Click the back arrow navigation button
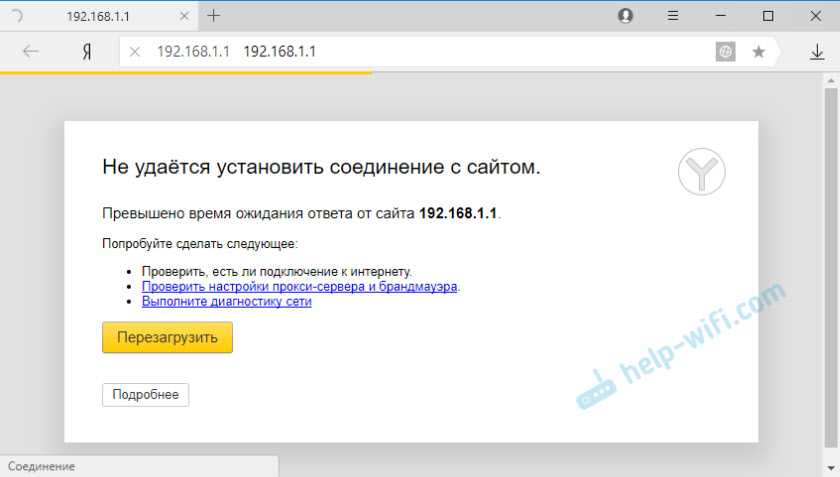Image resolution: width=840 pixels, height=477 pixels. [x=30, y=52]
